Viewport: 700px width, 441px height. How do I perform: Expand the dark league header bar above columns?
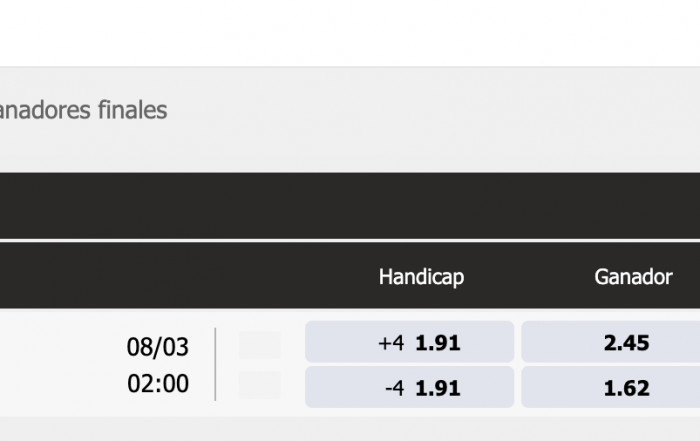pos(350,206)
